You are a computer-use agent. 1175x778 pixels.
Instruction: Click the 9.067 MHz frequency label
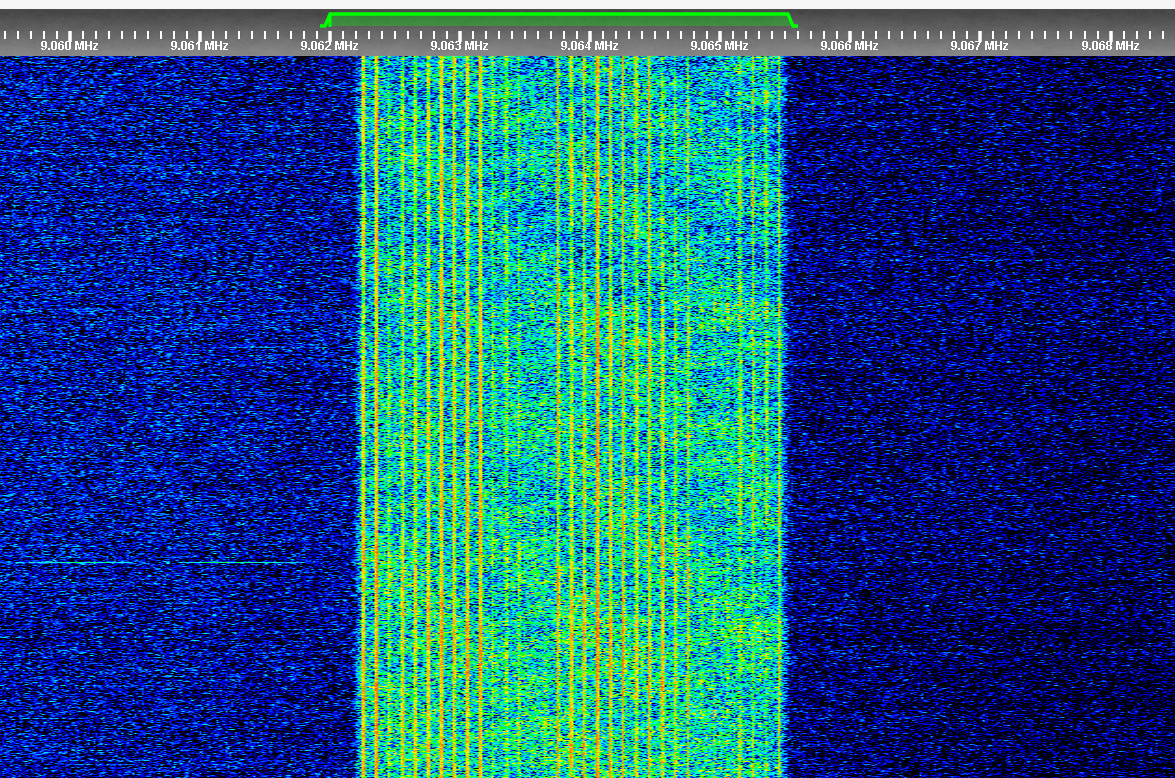click(979, 46)
